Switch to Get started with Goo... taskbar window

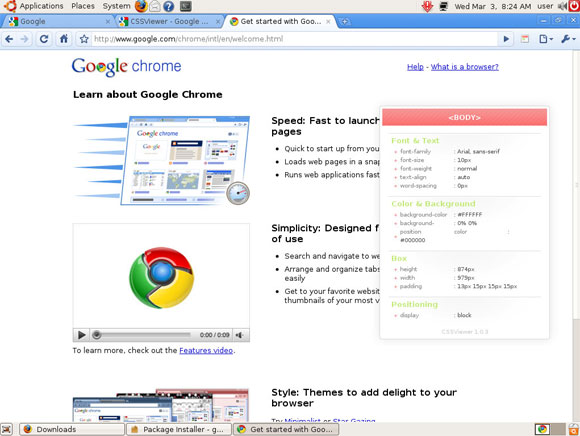pyautogui.click(x=286, y=429)
